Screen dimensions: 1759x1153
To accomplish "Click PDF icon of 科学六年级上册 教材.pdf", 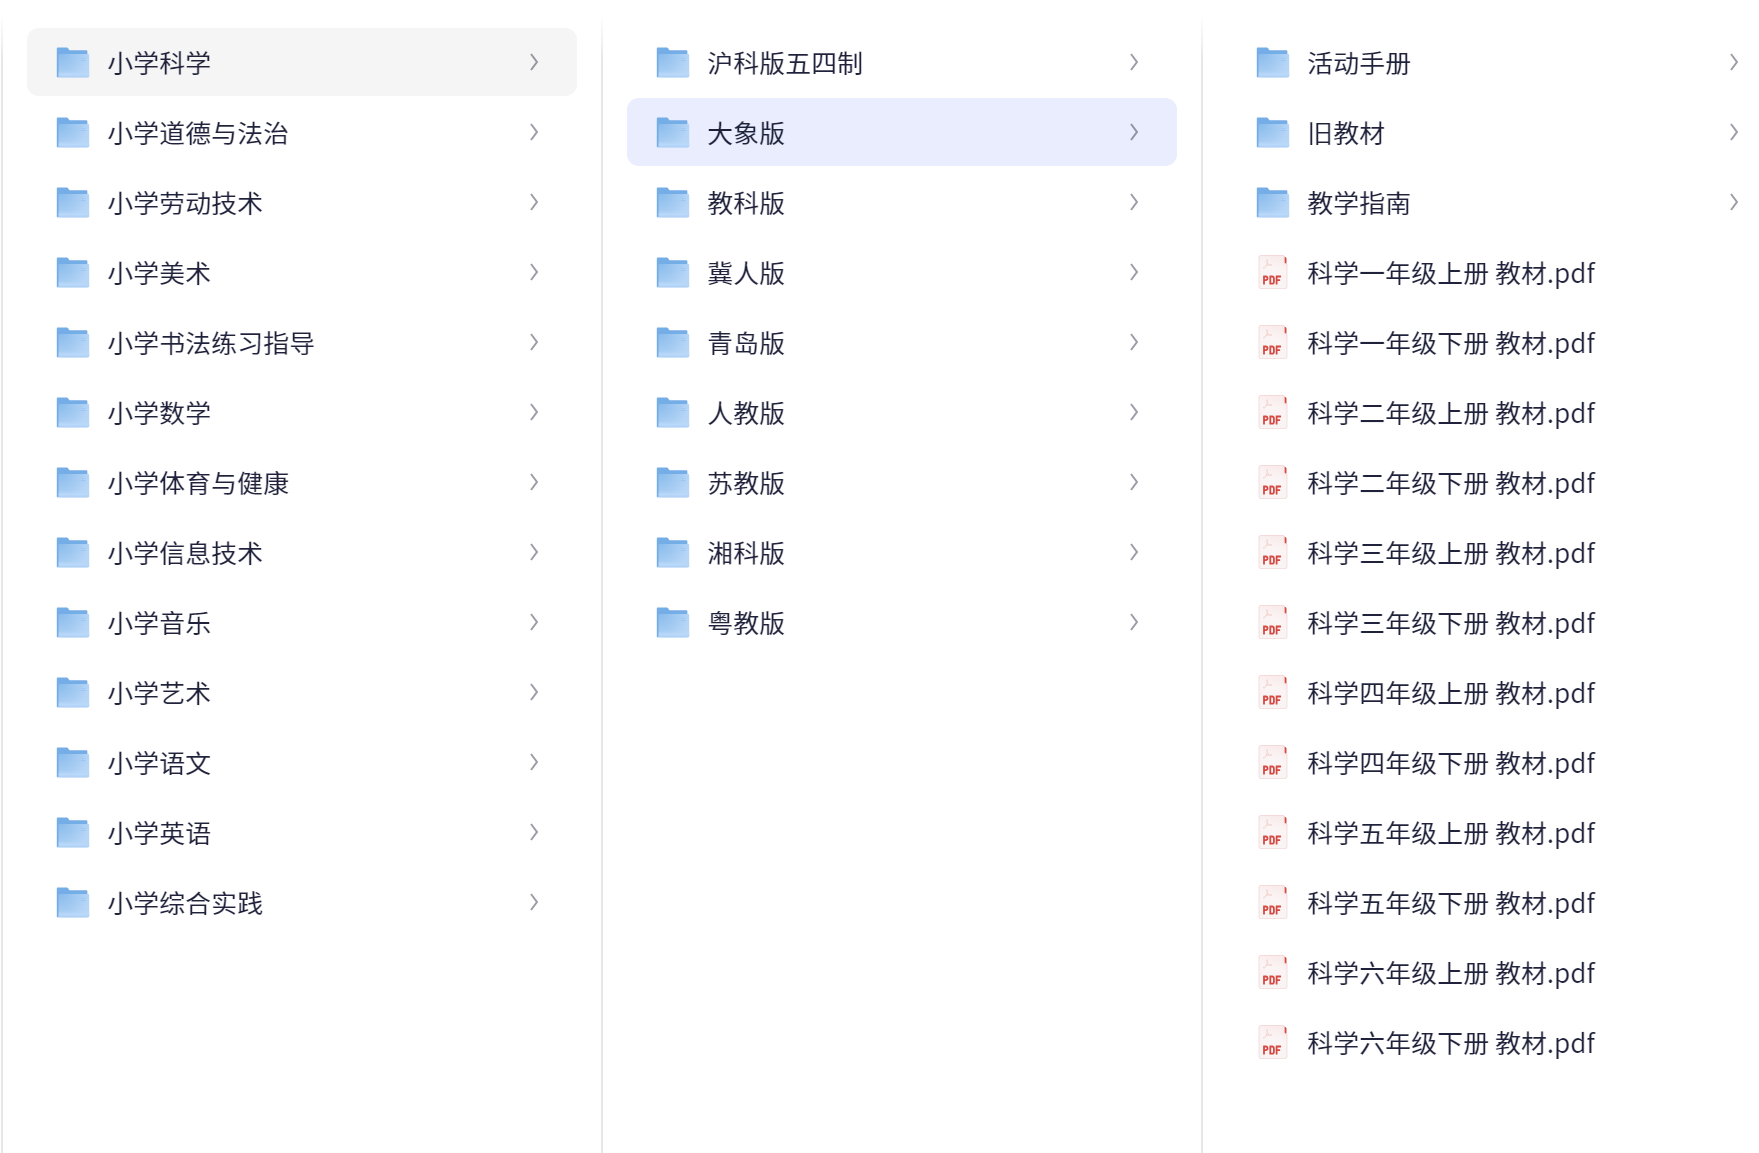I will tap(1273, 973).
